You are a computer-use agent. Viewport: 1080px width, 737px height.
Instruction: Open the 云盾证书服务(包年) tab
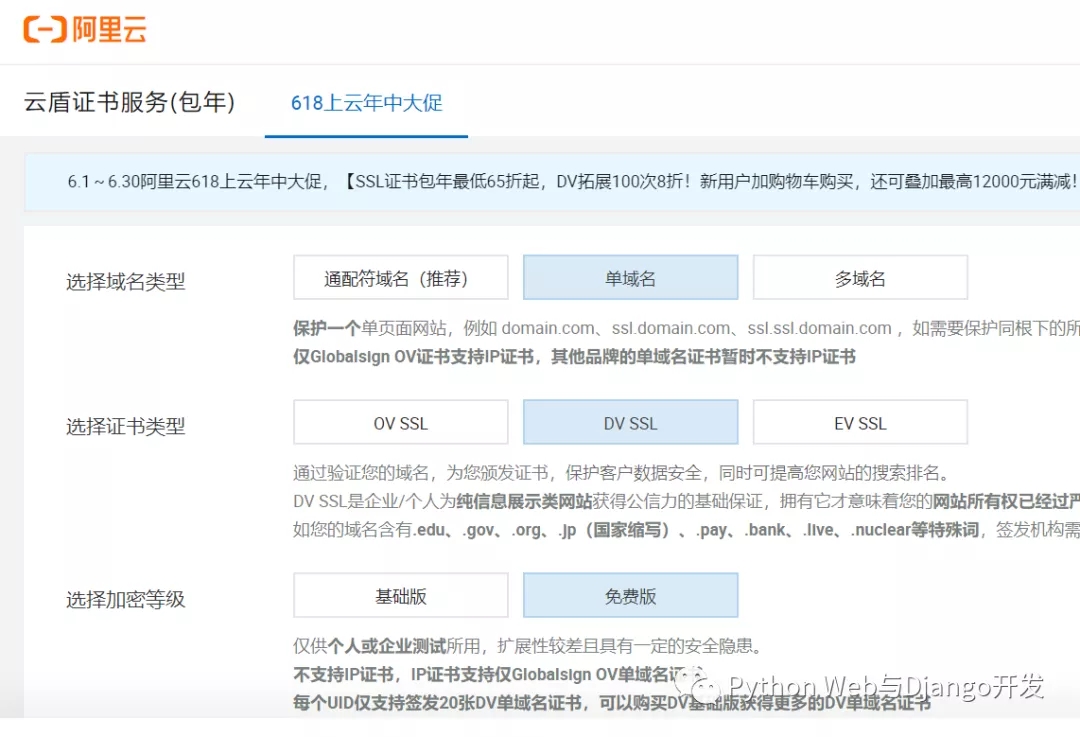pyautogui.click(x=129, y=102)
